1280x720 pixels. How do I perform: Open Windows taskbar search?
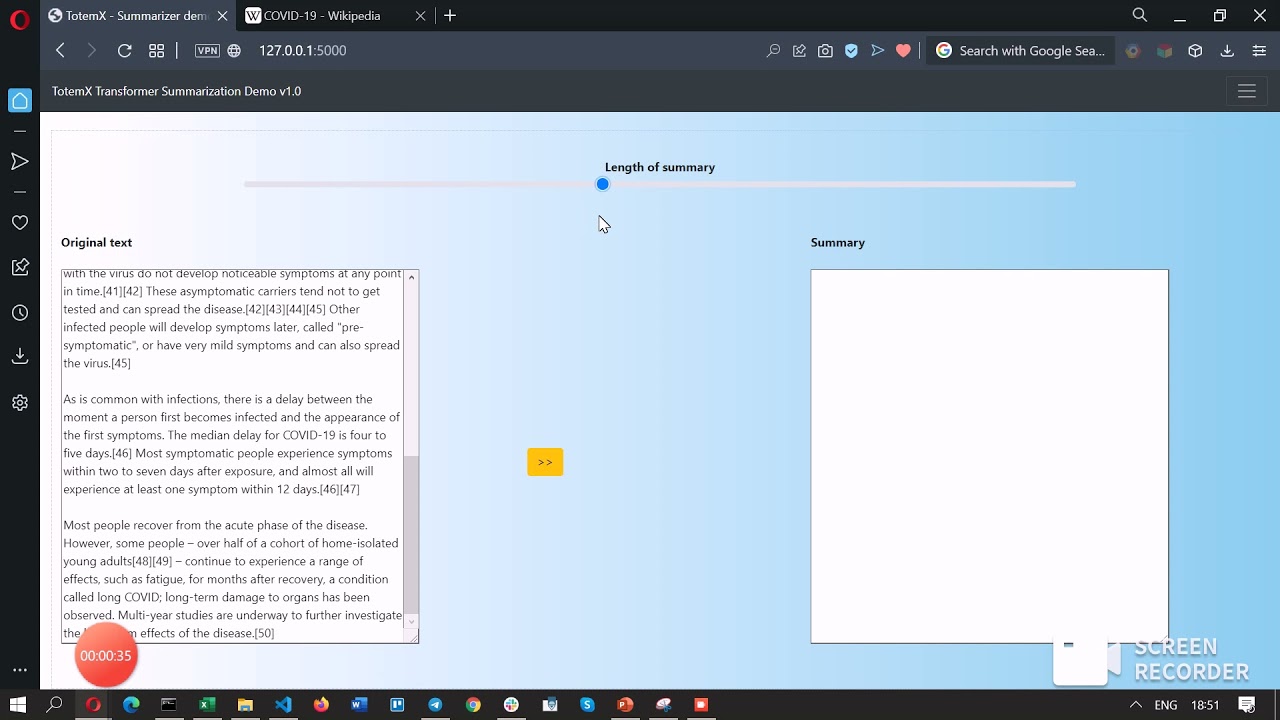(x=55, y=705)
